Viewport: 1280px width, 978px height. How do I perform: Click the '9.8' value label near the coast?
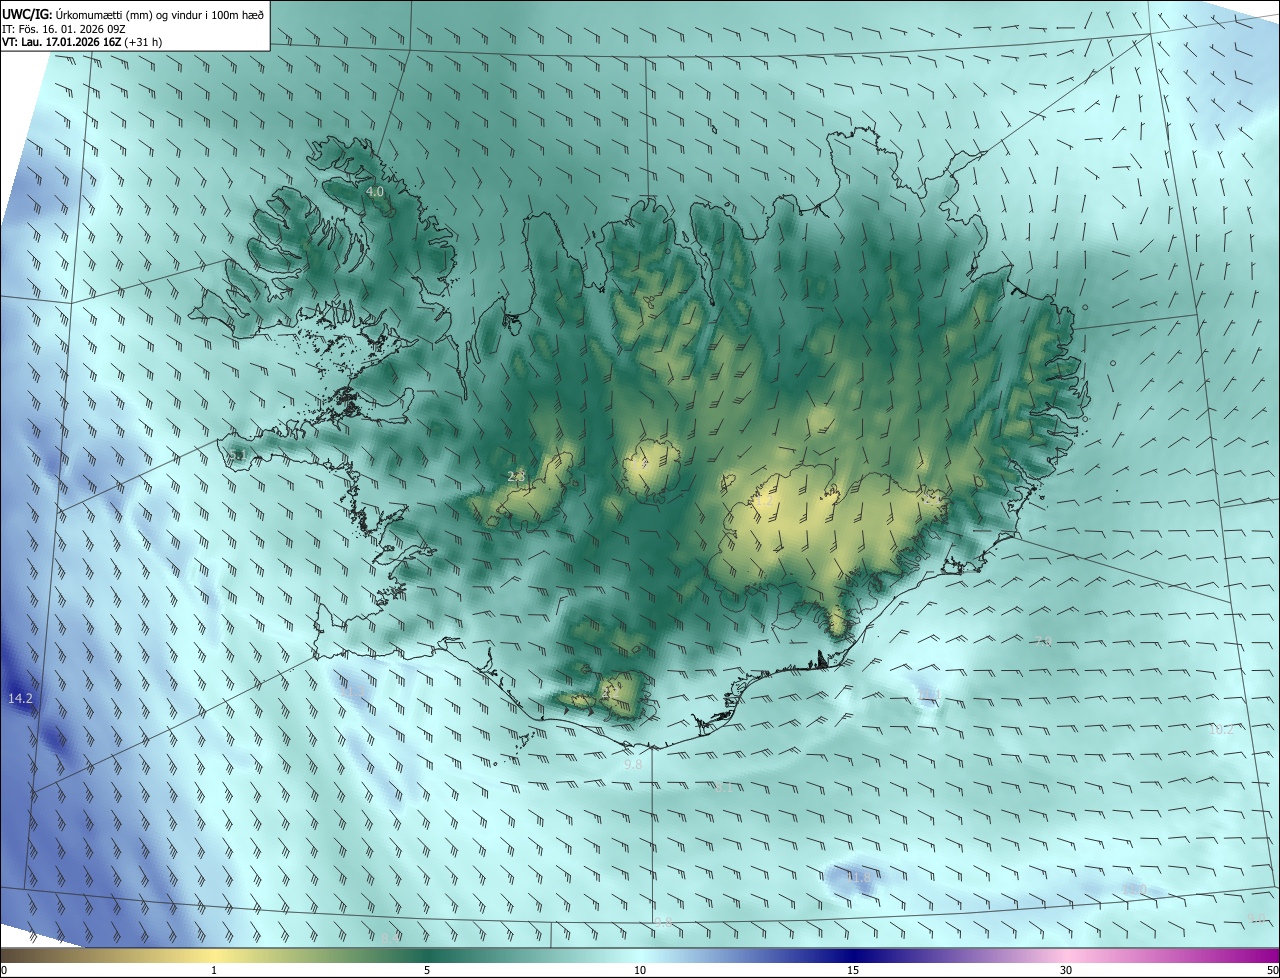click(x=633, y=764)
